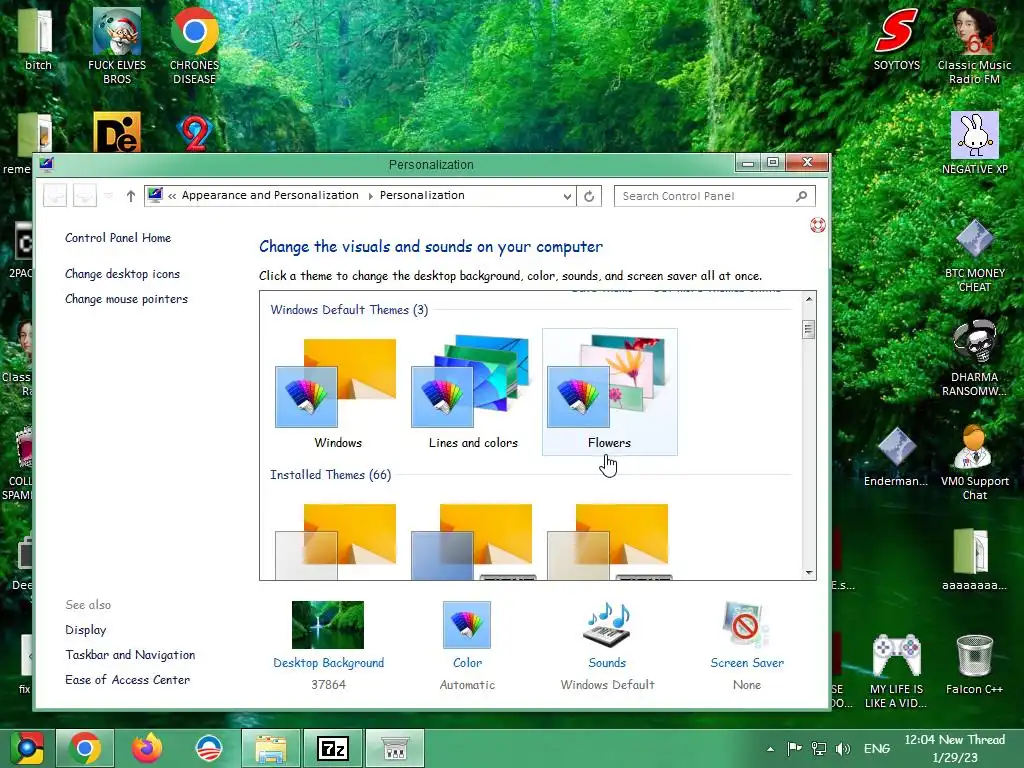Open the Color settings icon
This screenshot has height=768, width=1024.
coord(467,625)
